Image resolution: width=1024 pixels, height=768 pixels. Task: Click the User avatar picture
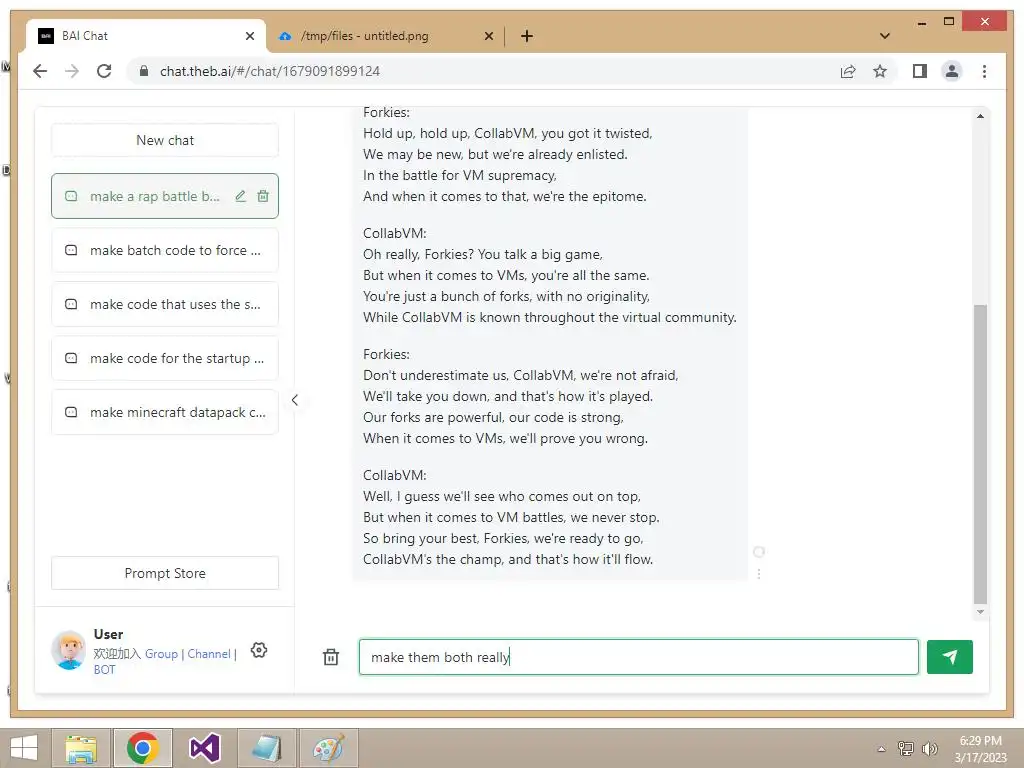tap(69, 650)
